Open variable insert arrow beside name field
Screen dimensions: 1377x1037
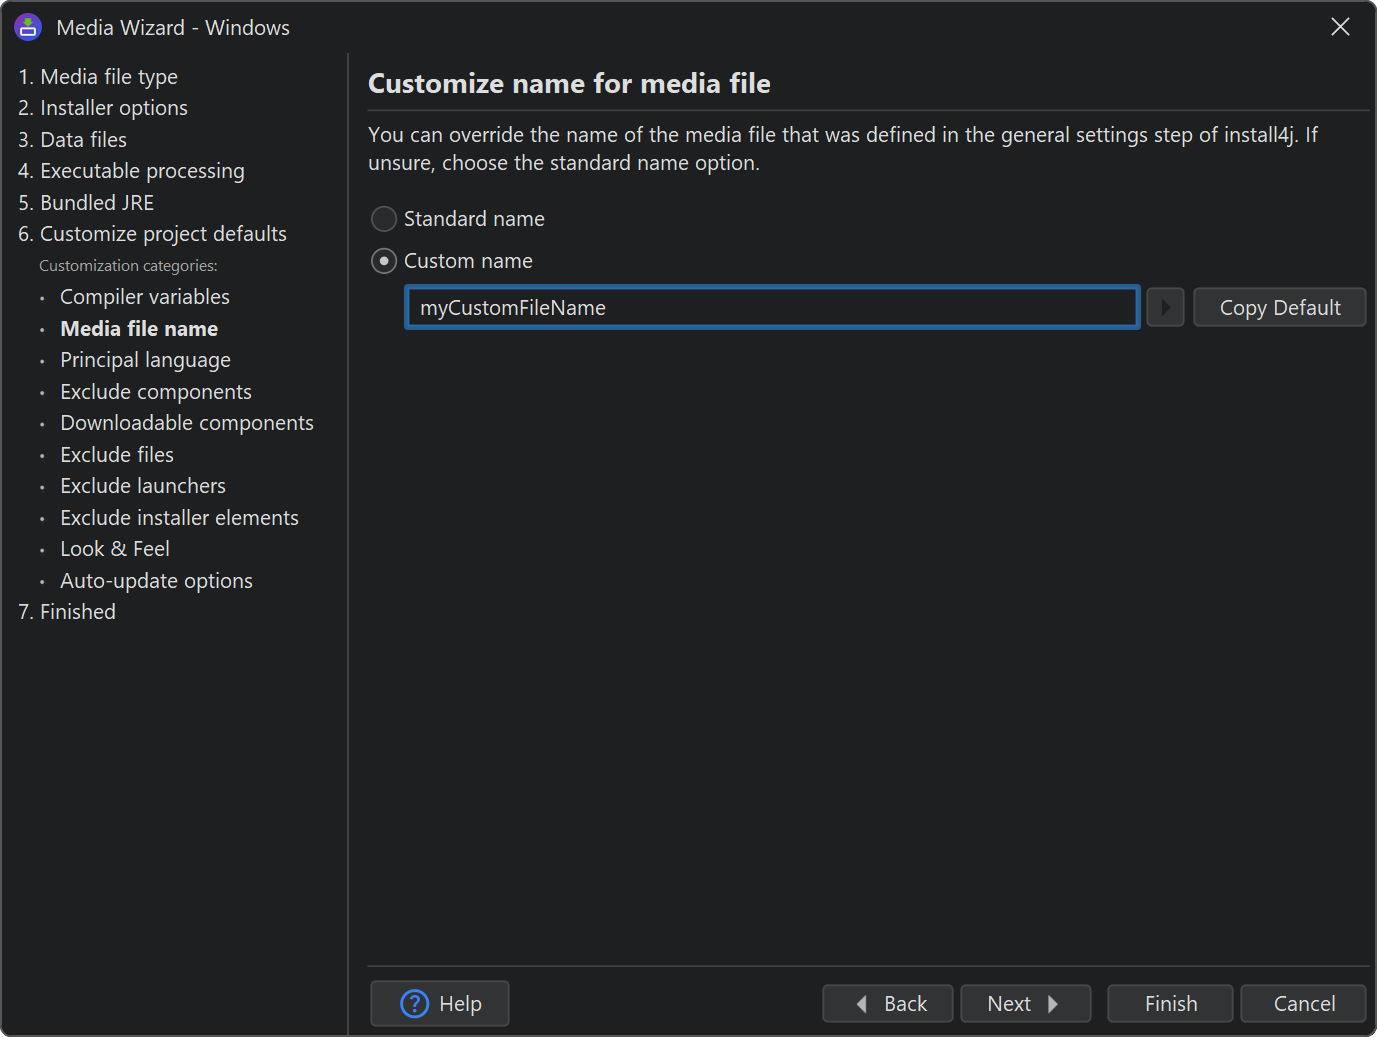point(1165,308)
